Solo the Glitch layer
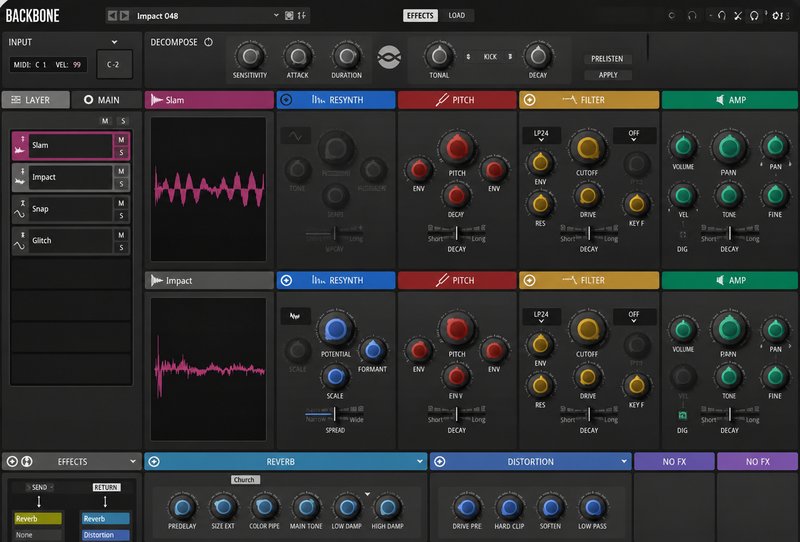 [x=121, y=248]
